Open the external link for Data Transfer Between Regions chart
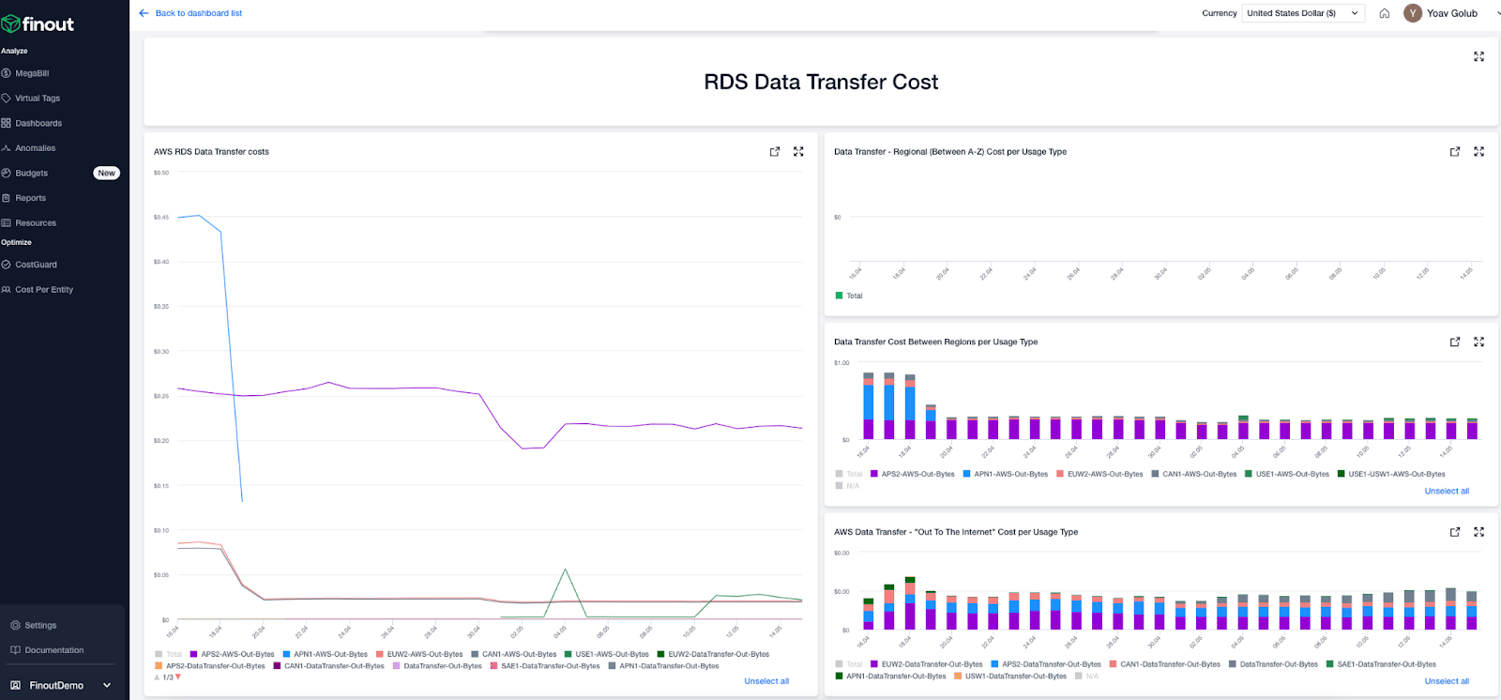1501x700 pixels. 1455,341
